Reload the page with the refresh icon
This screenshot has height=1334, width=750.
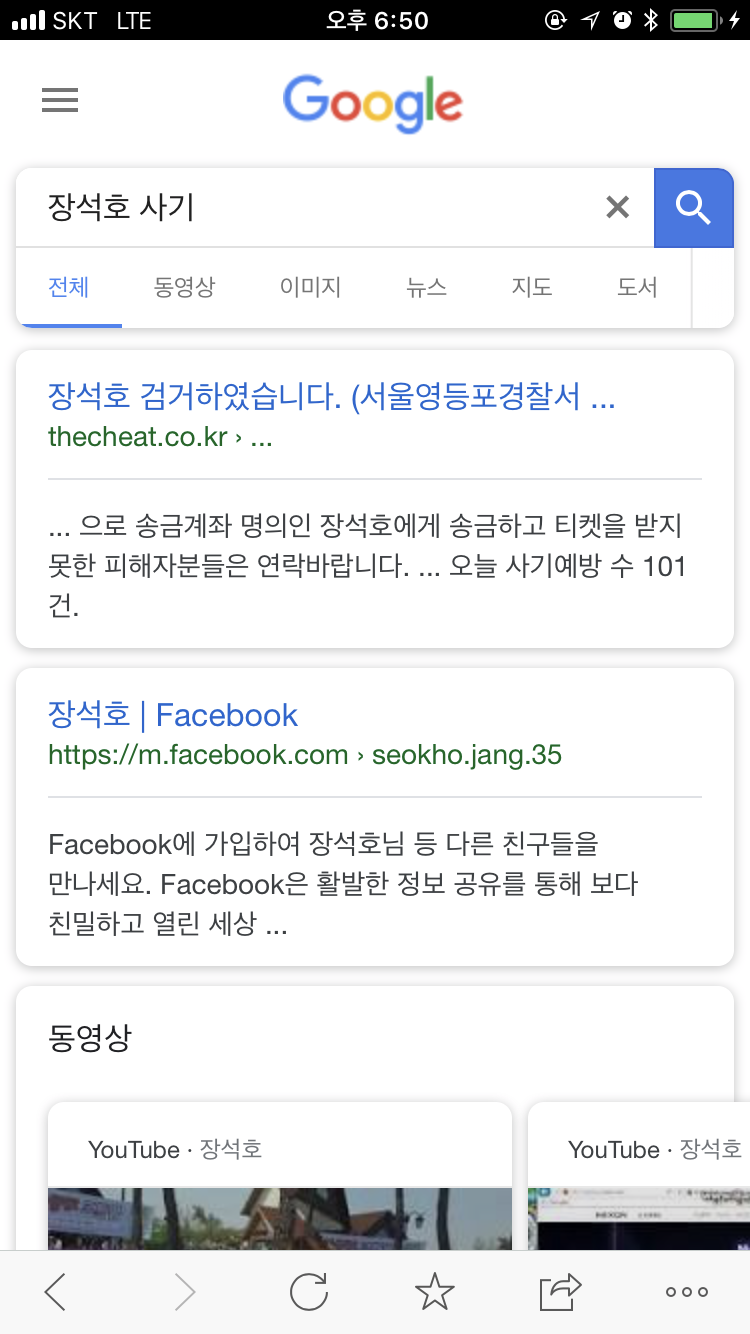[309, 1292]
